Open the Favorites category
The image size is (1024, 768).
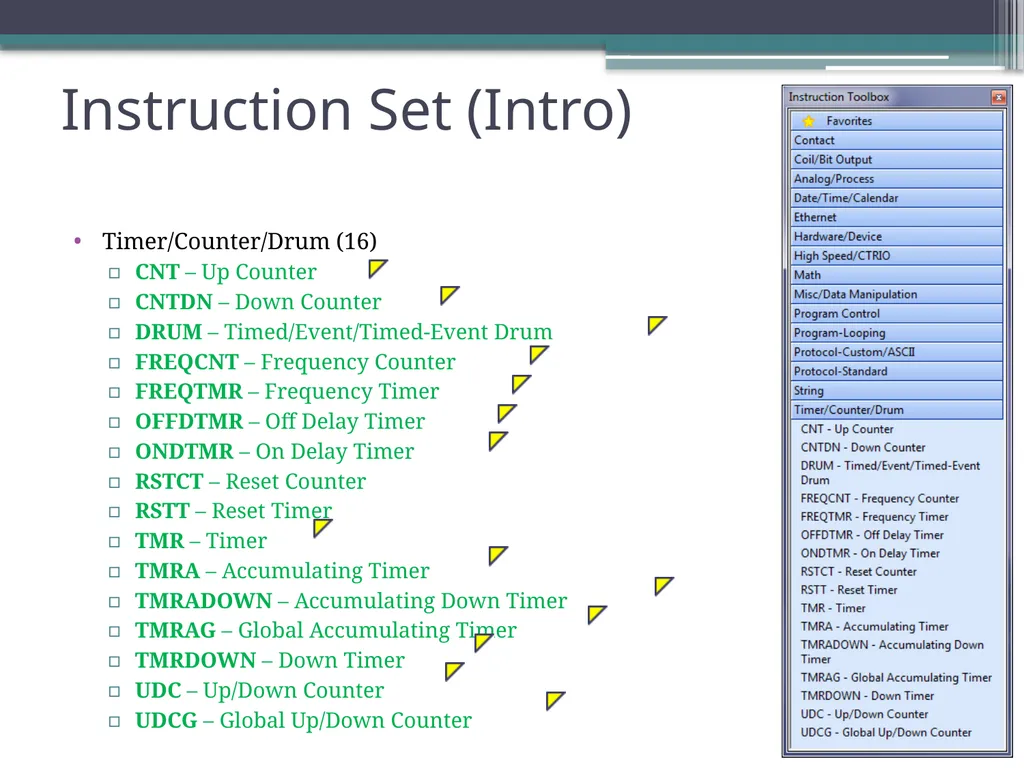pos(897,121)
